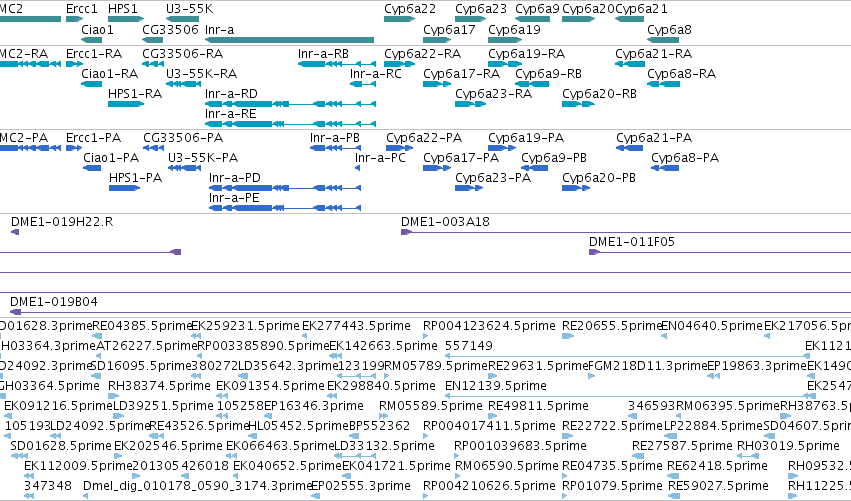Screen dimensions: 851x501
Task: Open the Cyp6a20-RB transcript label
Action: coord(599,94)
